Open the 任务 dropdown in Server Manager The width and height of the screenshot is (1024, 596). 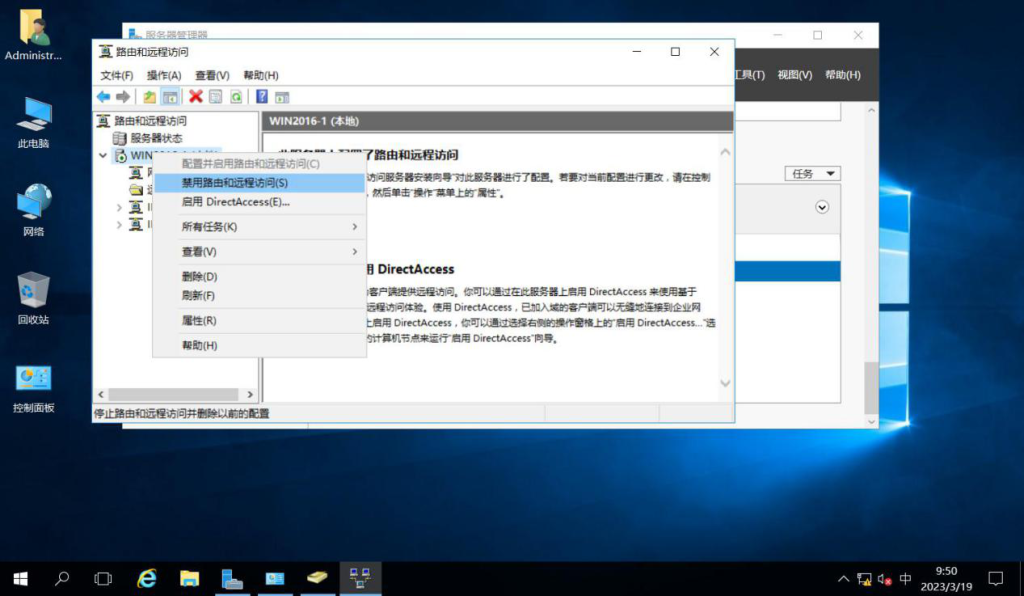point(812,174)
